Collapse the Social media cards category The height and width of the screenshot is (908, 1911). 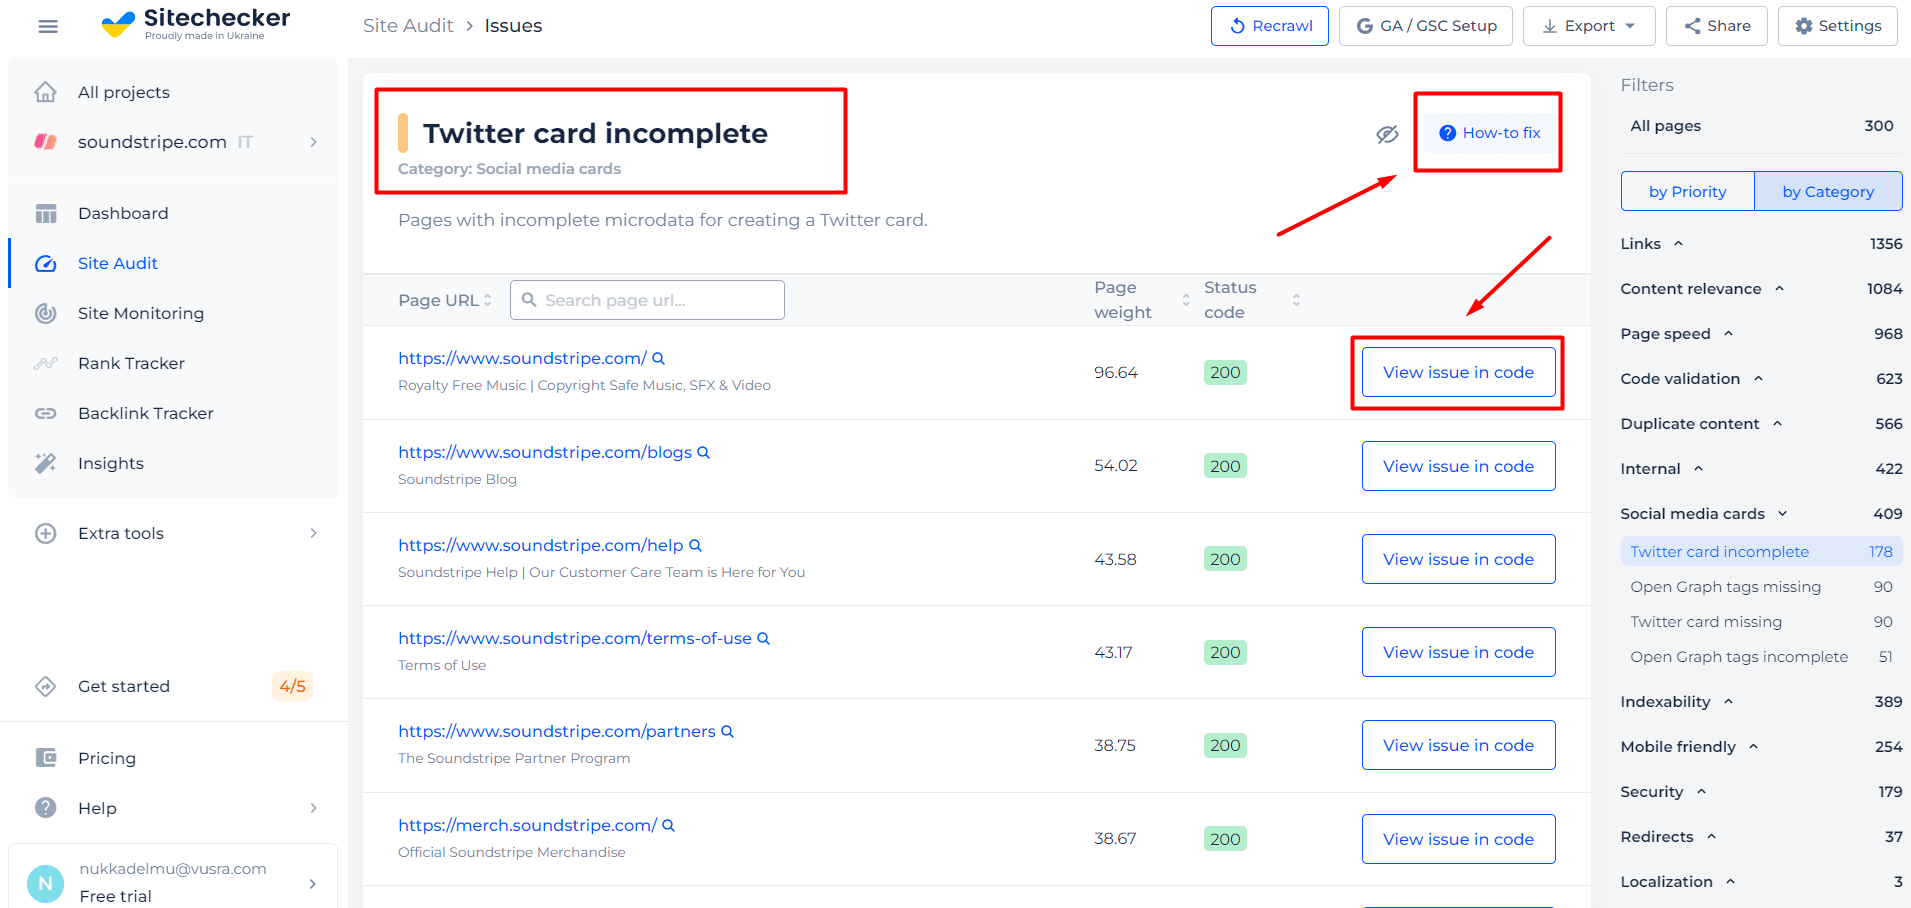(1782, 514)
